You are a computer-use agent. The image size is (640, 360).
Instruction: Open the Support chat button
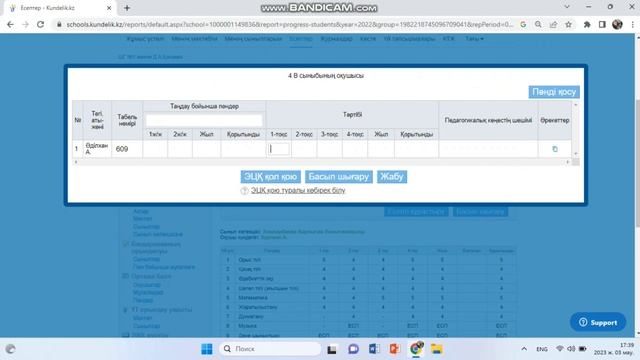598,322
